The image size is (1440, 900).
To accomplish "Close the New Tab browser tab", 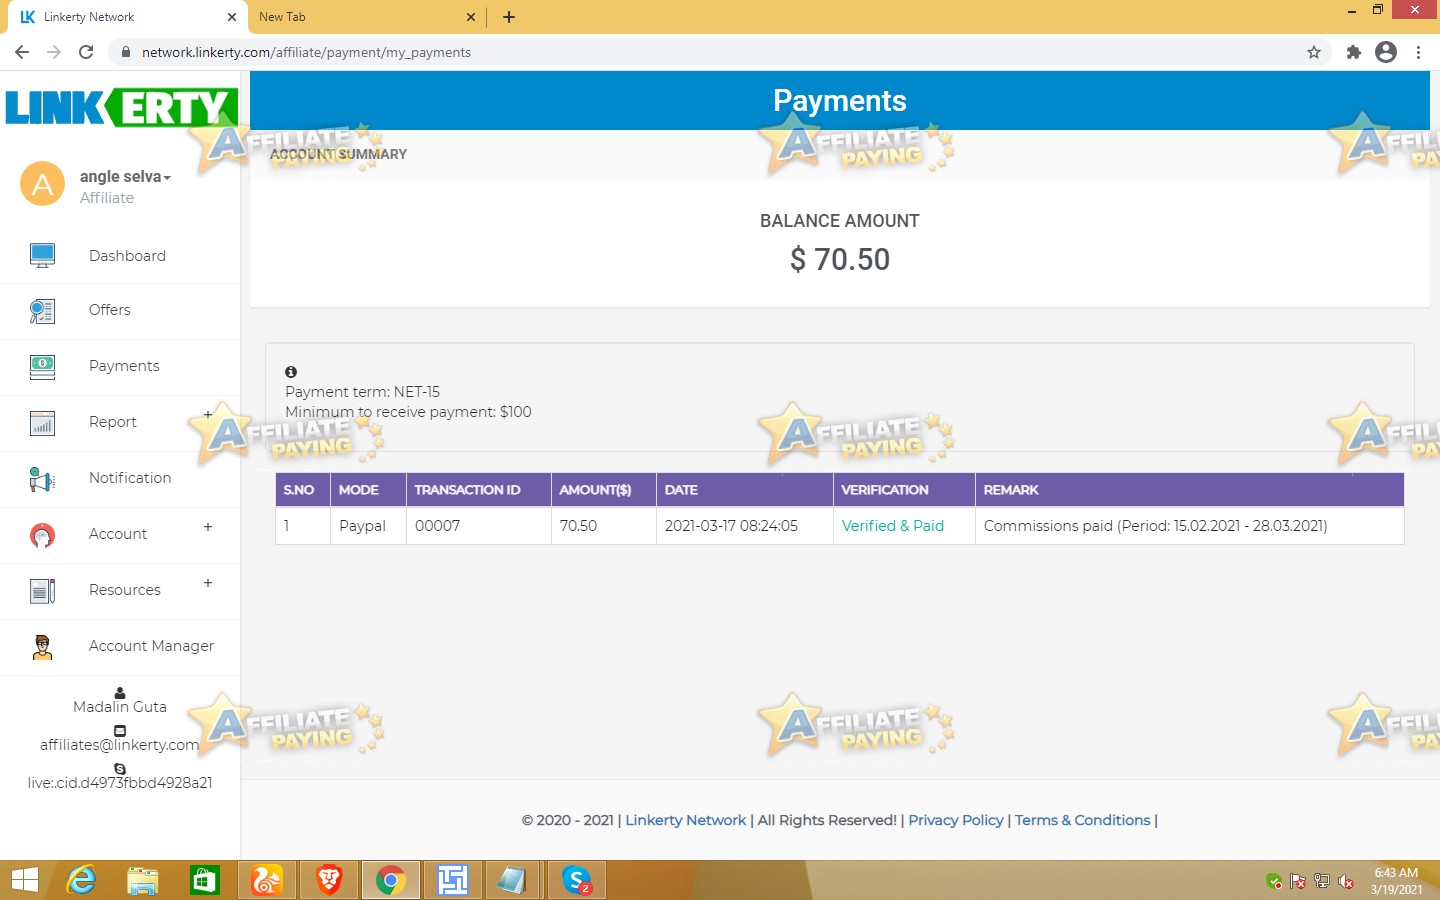I will point(471,17).
